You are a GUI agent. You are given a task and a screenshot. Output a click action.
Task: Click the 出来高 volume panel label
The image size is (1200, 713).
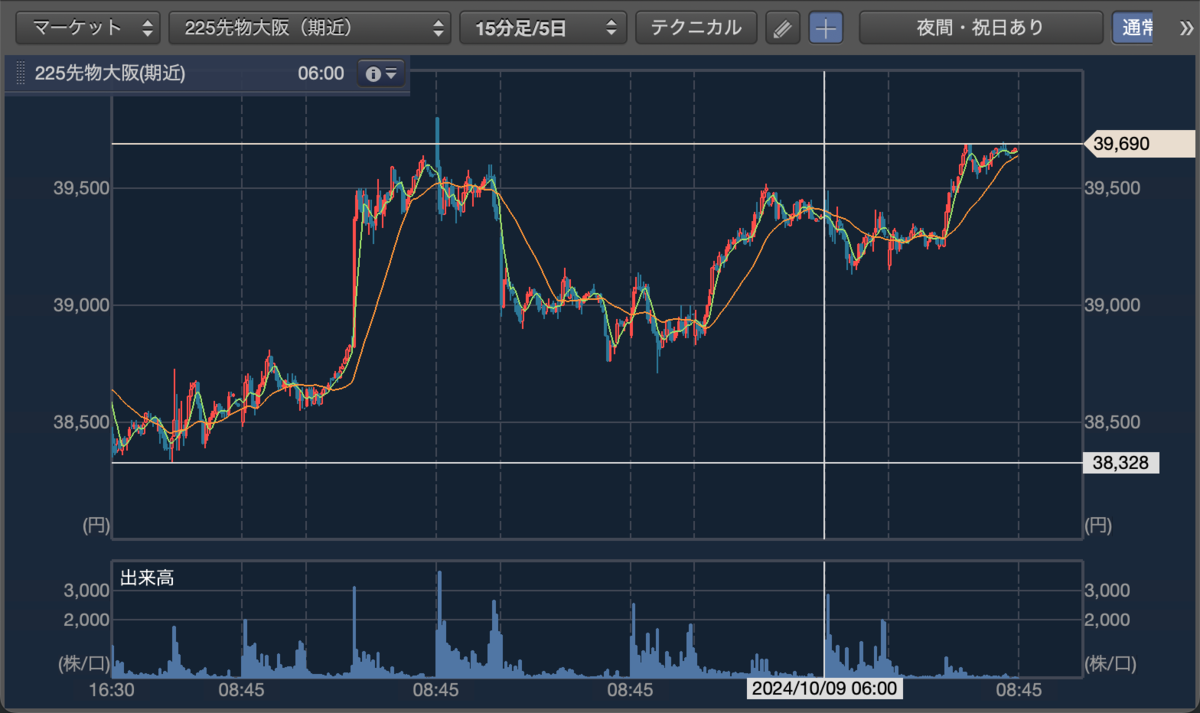(147, 577)
